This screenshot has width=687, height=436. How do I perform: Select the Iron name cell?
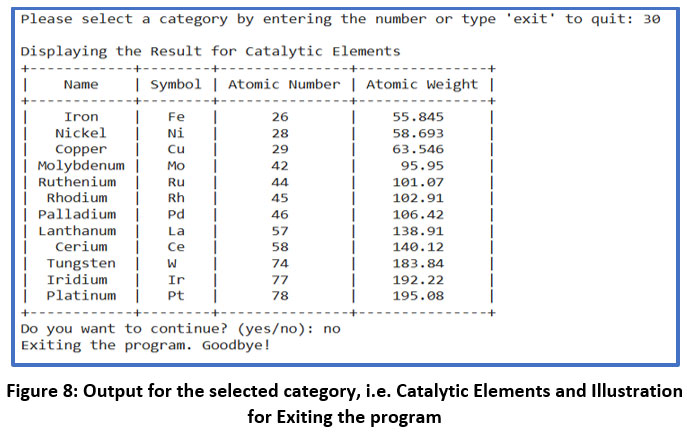80,117
